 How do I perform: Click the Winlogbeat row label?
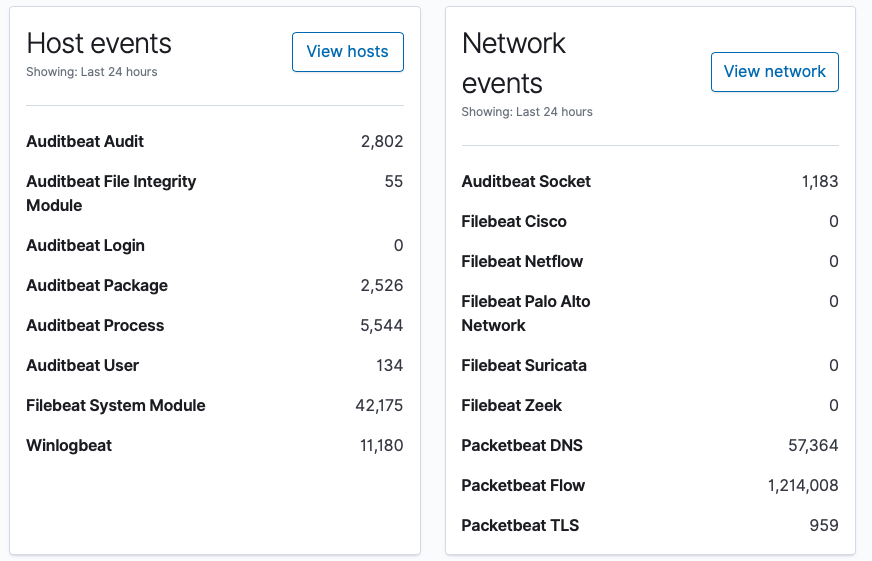click(69, 445)
